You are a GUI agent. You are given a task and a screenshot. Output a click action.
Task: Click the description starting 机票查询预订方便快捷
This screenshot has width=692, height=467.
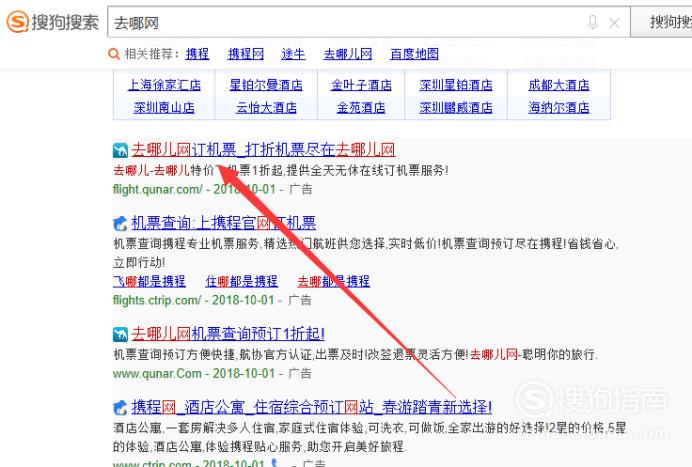coord(355,354)
